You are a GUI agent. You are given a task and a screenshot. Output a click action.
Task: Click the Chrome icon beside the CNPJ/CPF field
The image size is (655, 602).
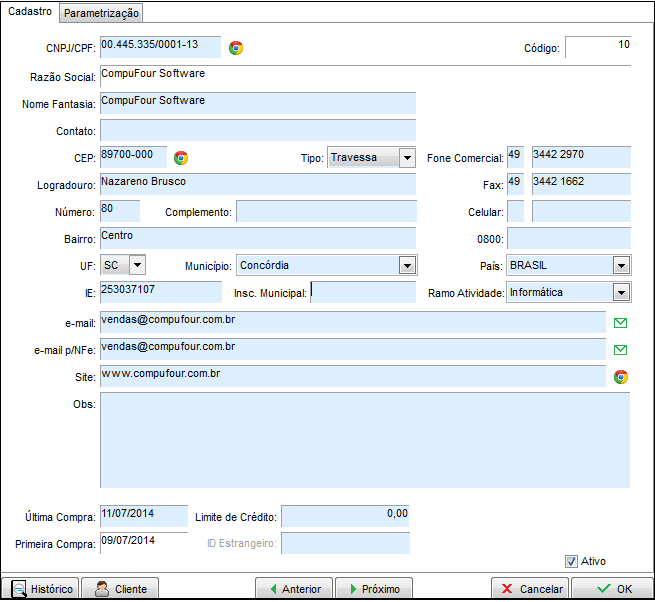point(236,48)
